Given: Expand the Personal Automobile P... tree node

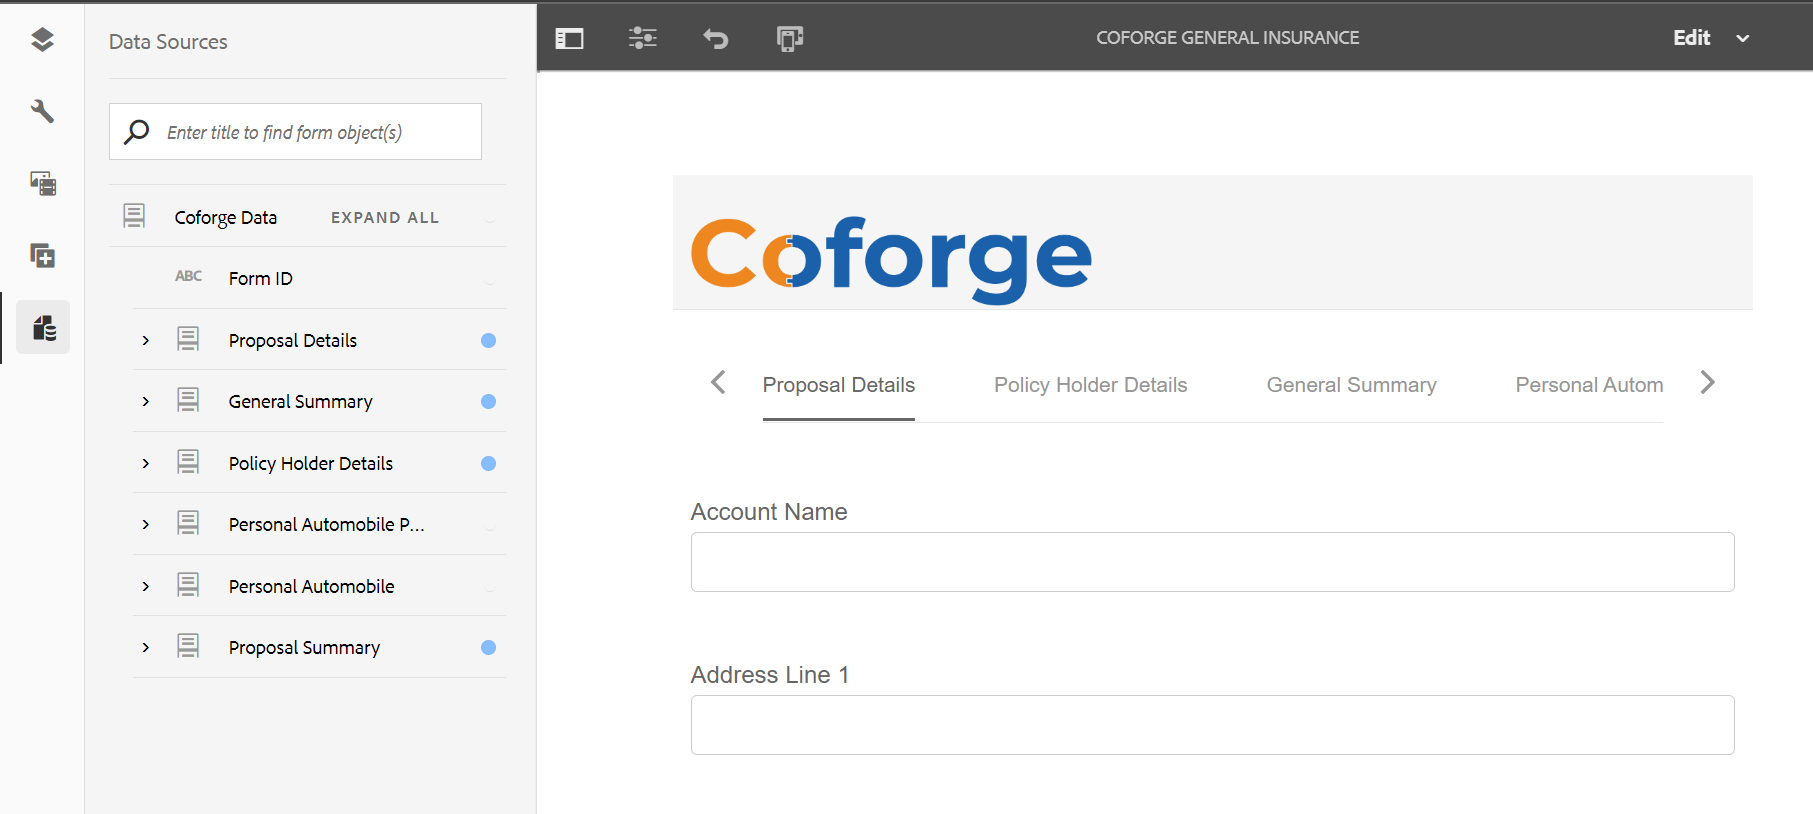Looking at the screenshot, I should pyautogui.click(x=146, y=525).
